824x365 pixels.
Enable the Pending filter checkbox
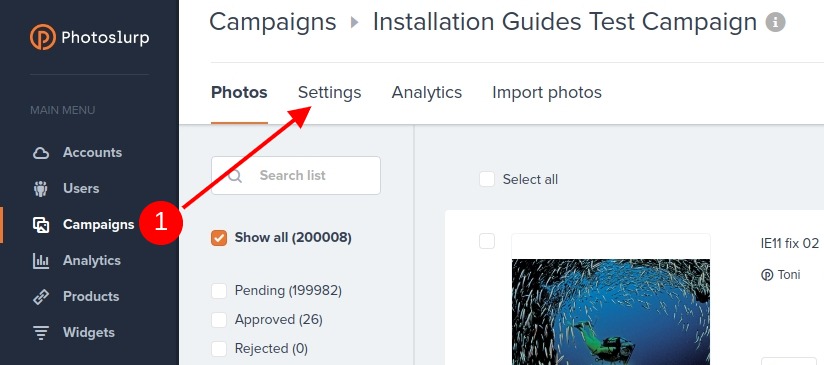point(219,290)
